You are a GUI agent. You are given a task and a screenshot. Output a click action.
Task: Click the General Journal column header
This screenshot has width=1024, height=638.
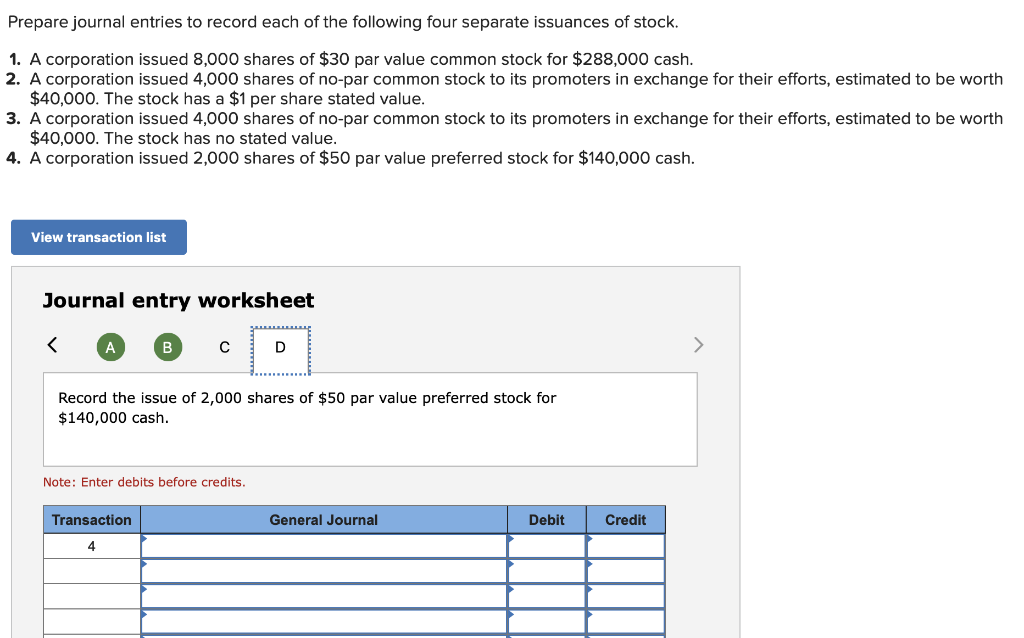coord(324,520)
